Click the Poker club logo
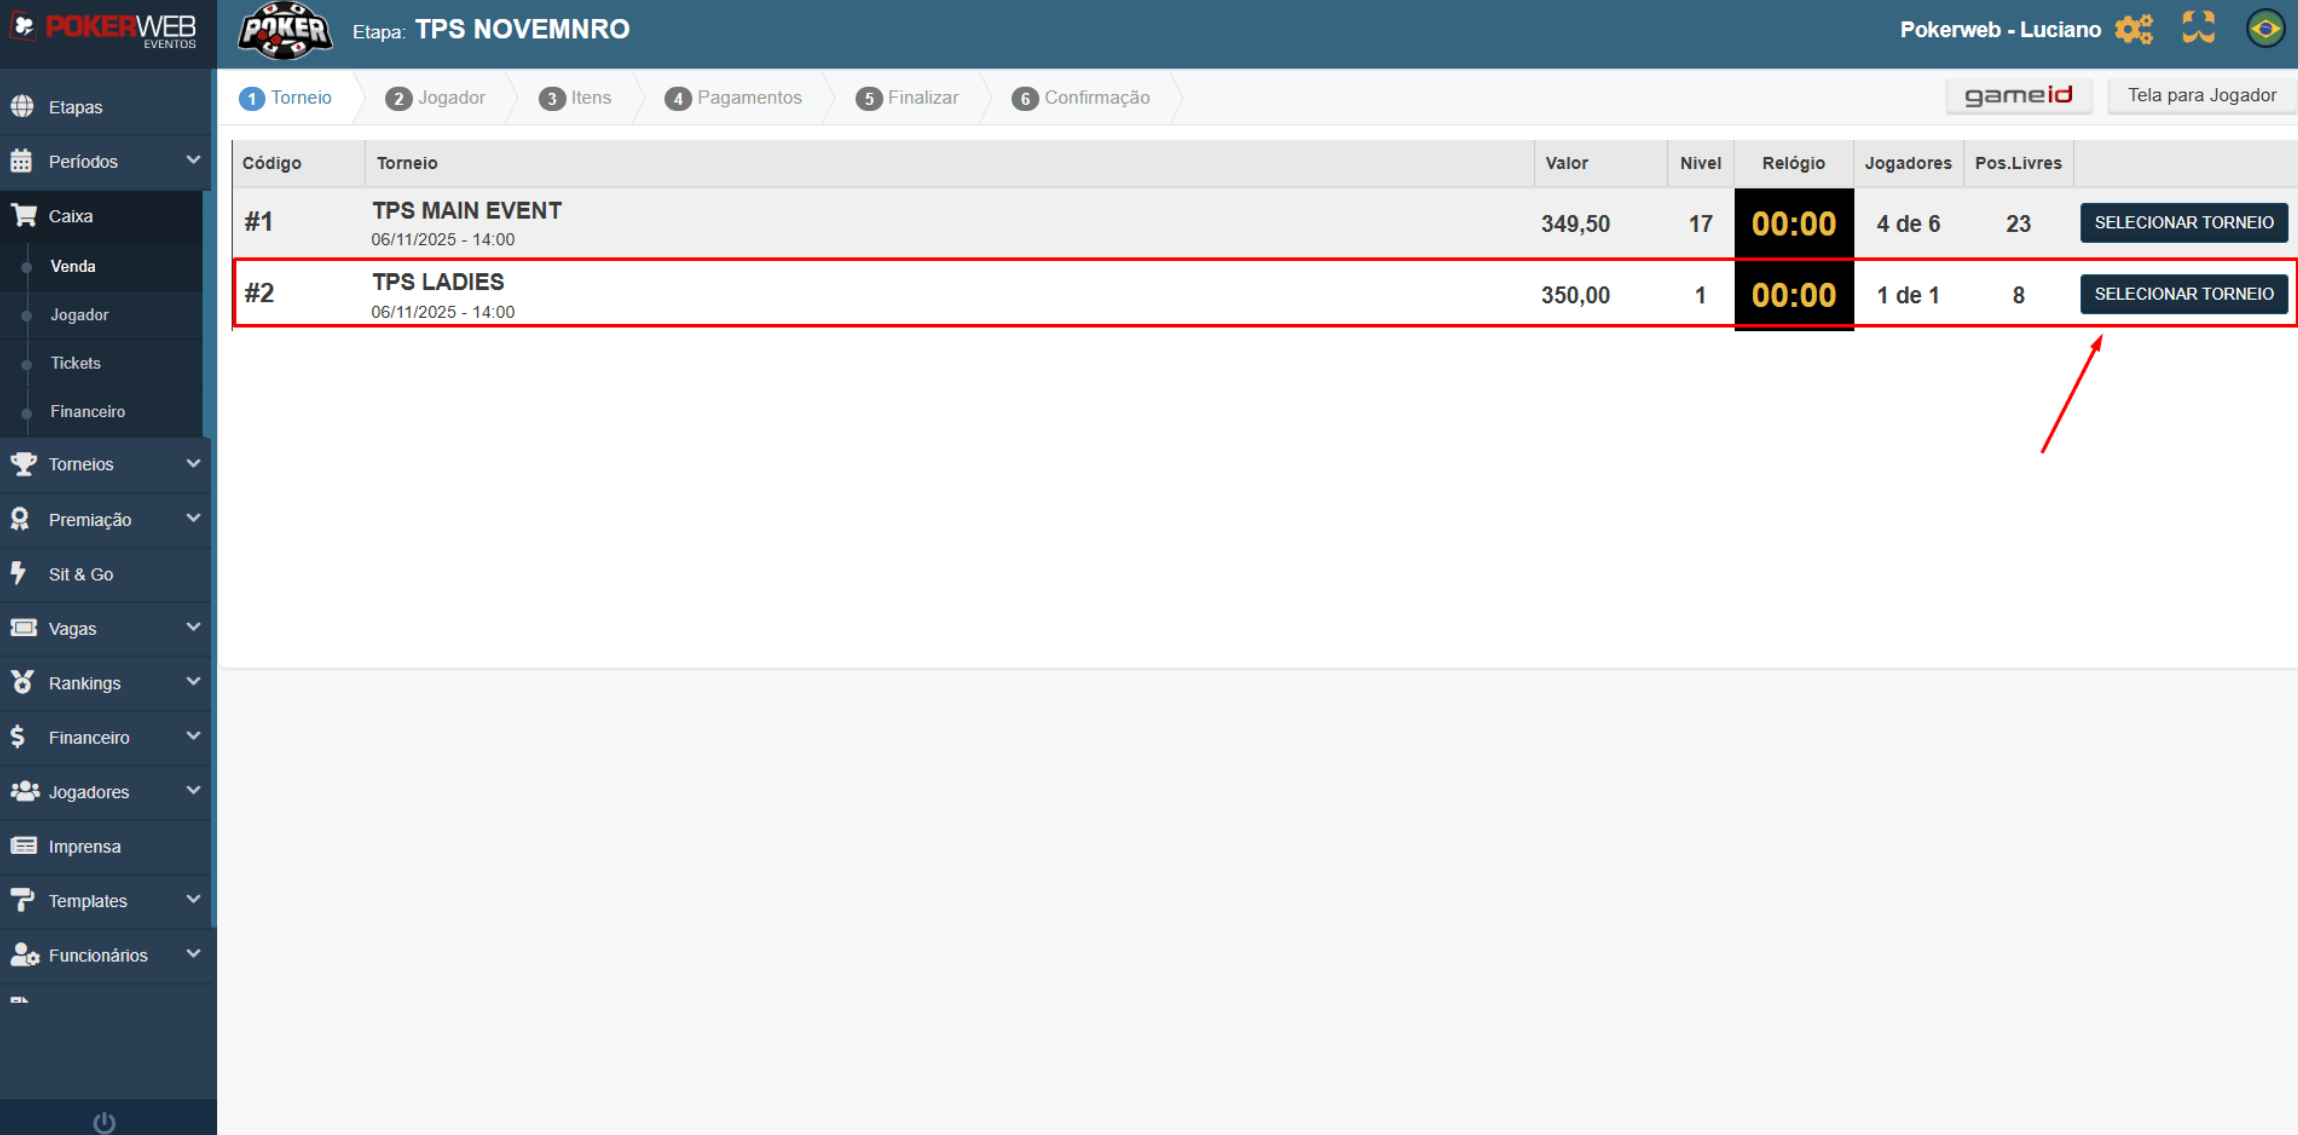The width and height of the screenshot is (2298, 1135). pyautogui.click(x=285, y=31)
